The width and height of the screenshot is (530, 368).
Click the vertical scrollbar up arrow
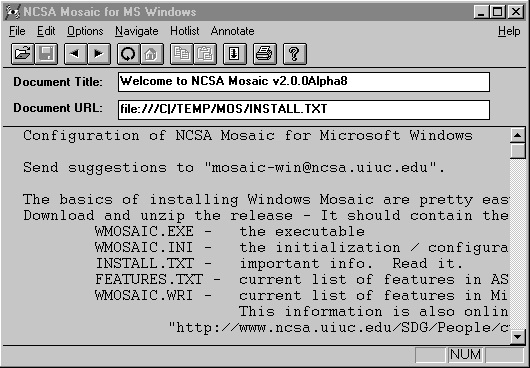click(517, 136)
